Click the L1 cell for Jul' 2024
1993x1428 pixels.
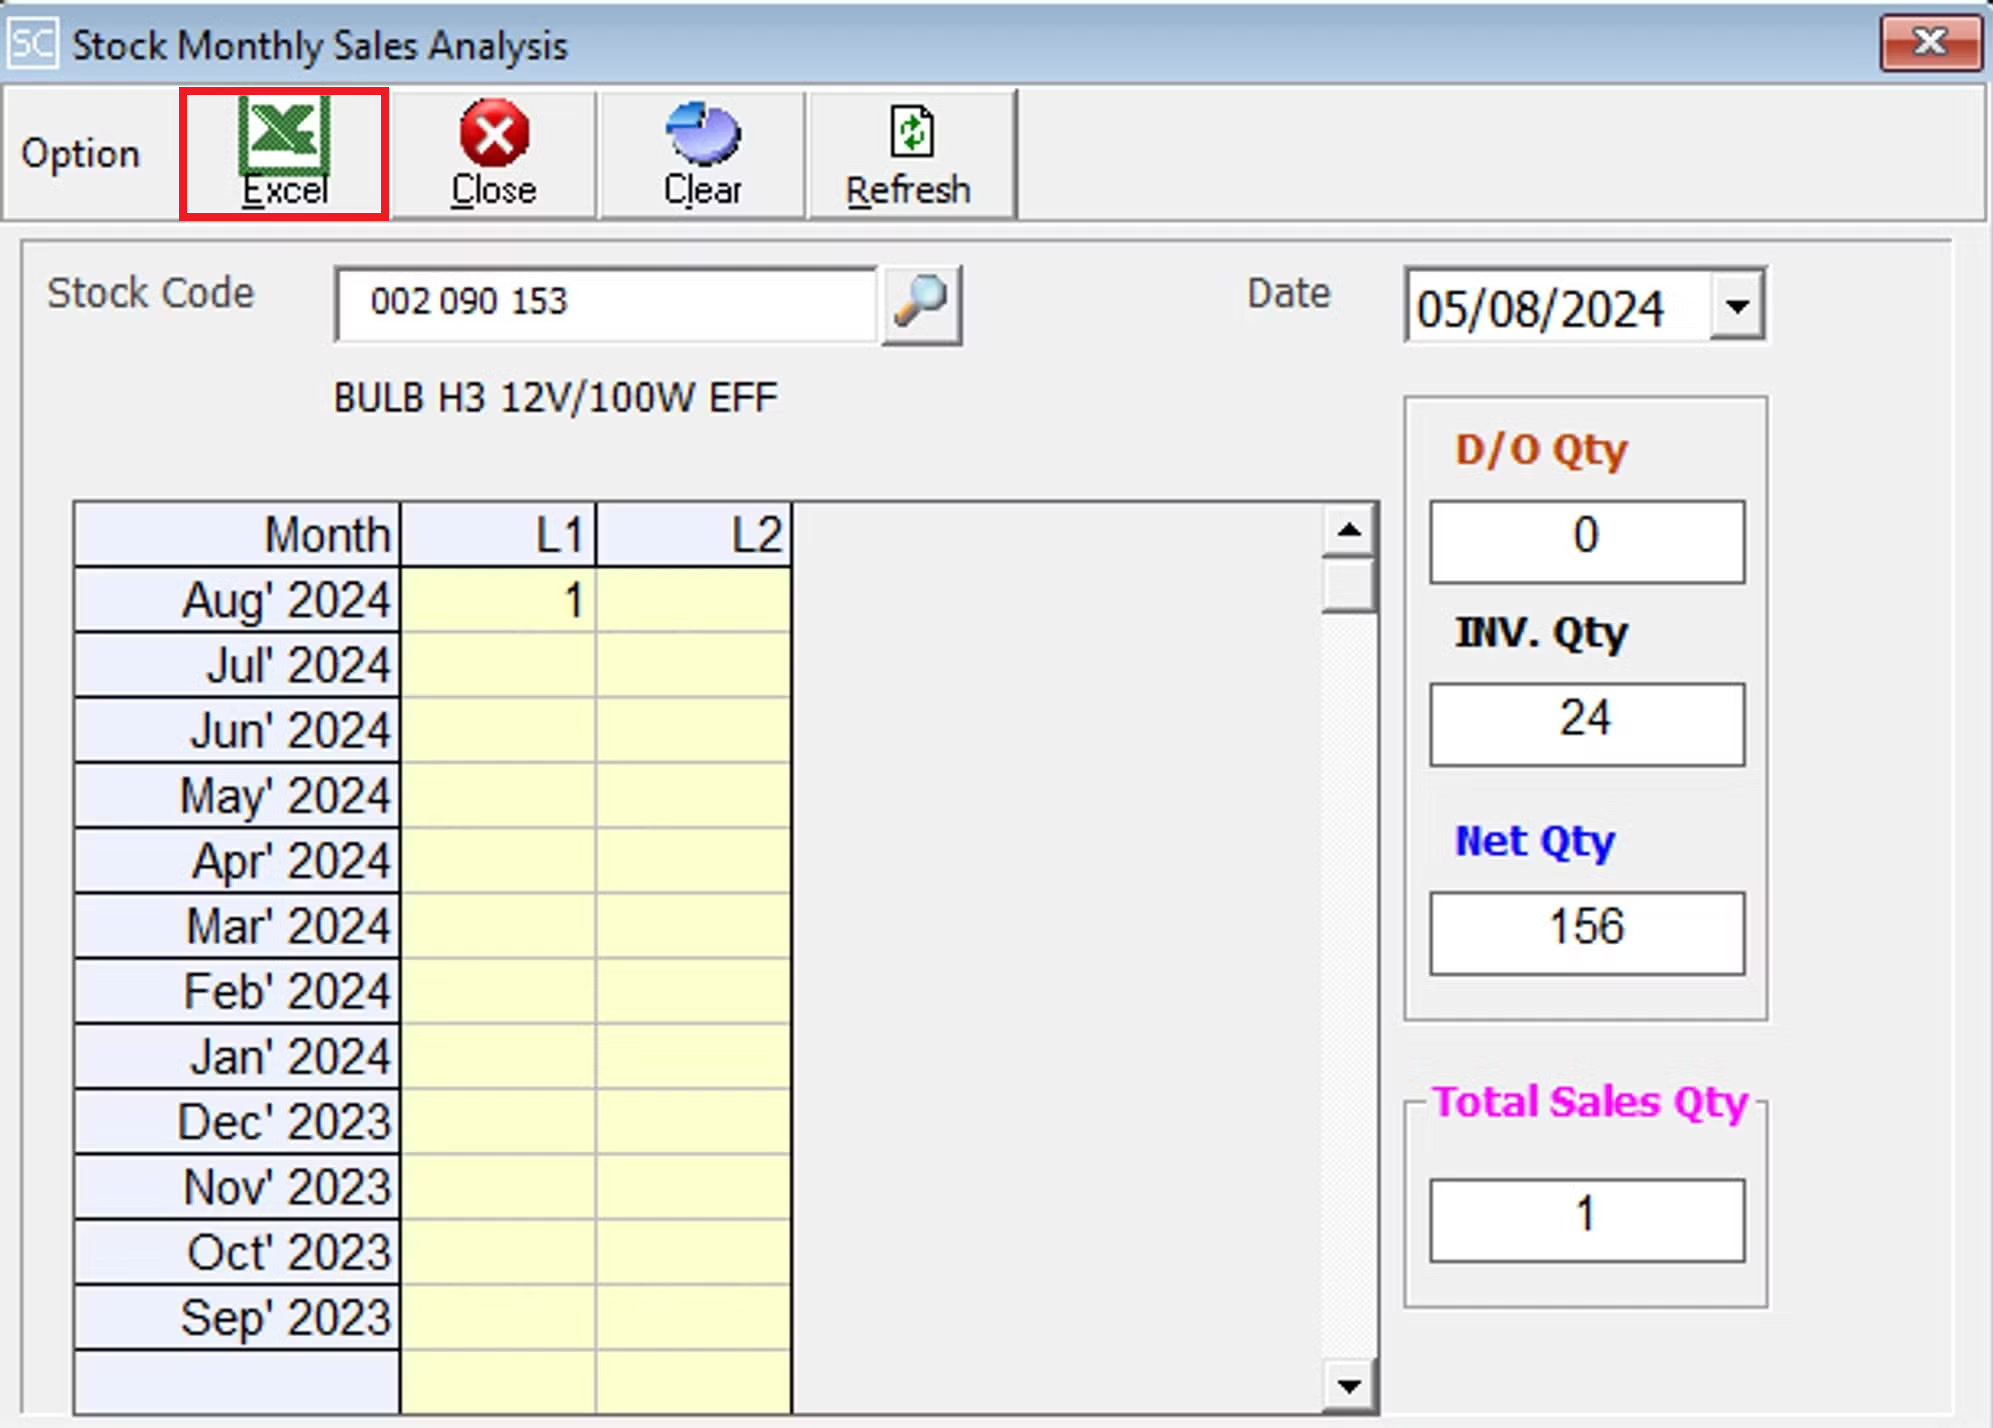[497, 665]
